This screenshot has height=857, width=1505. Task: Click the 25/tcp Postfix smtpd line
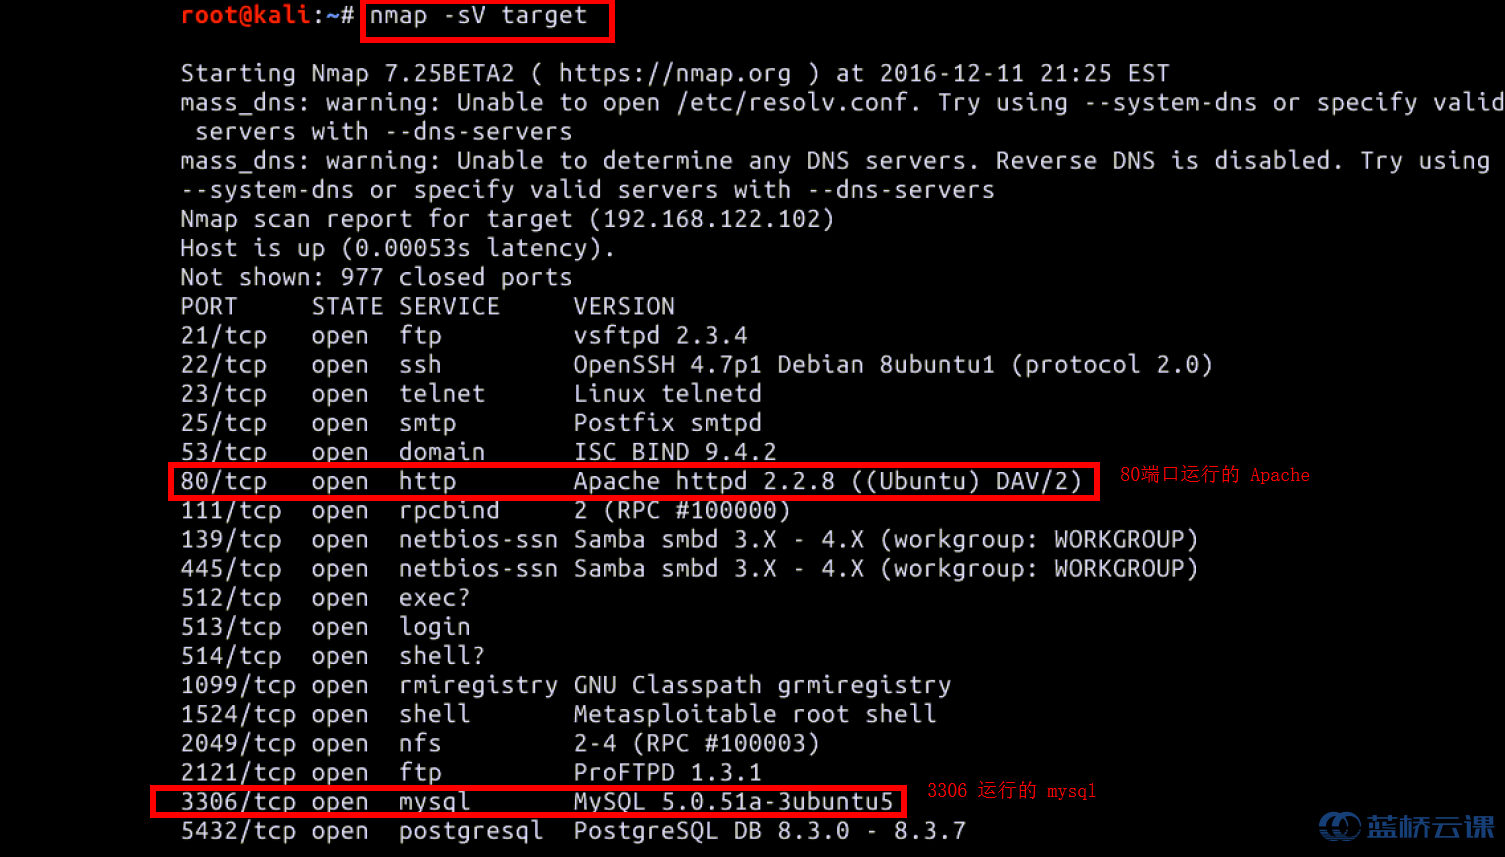coord(471,423)
